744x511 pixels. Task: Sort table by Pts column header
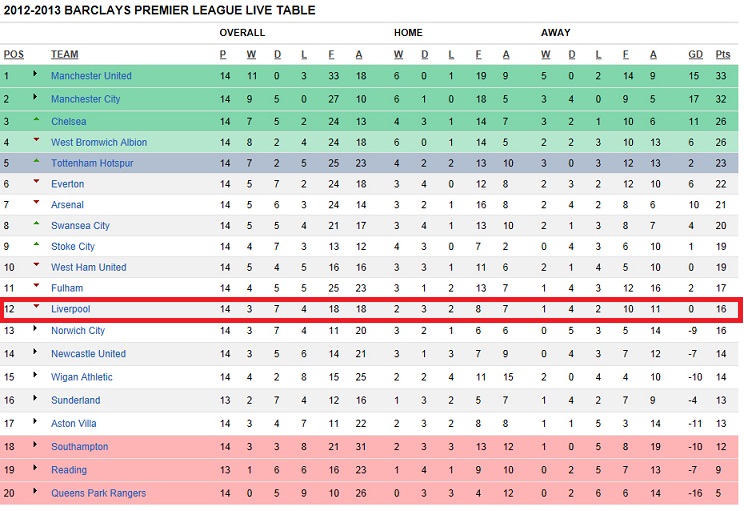point(723,55)
